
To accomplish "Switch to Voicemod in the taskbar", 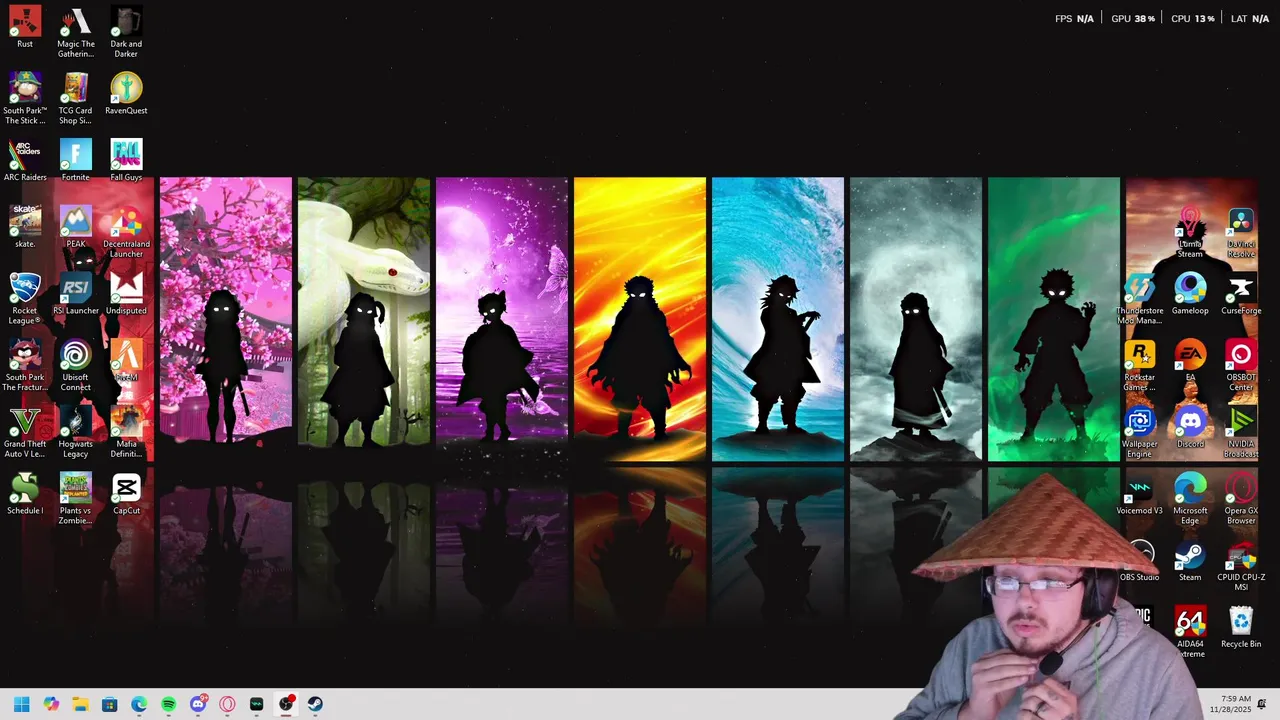I will pyautogui.click(x=256, y=704).
